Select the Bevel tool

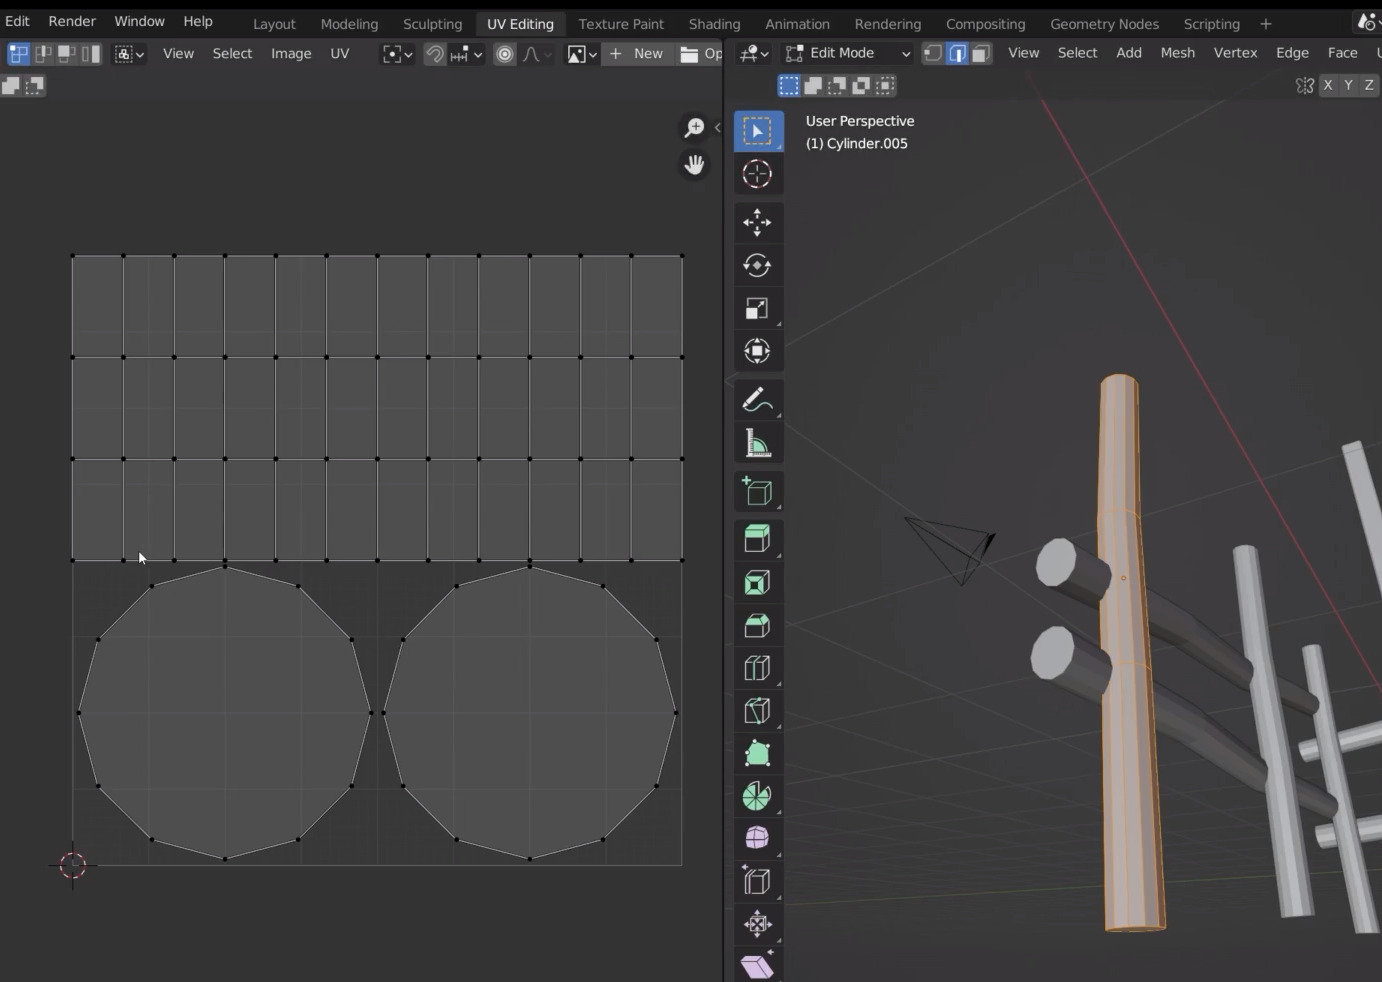tap(757, 625)
